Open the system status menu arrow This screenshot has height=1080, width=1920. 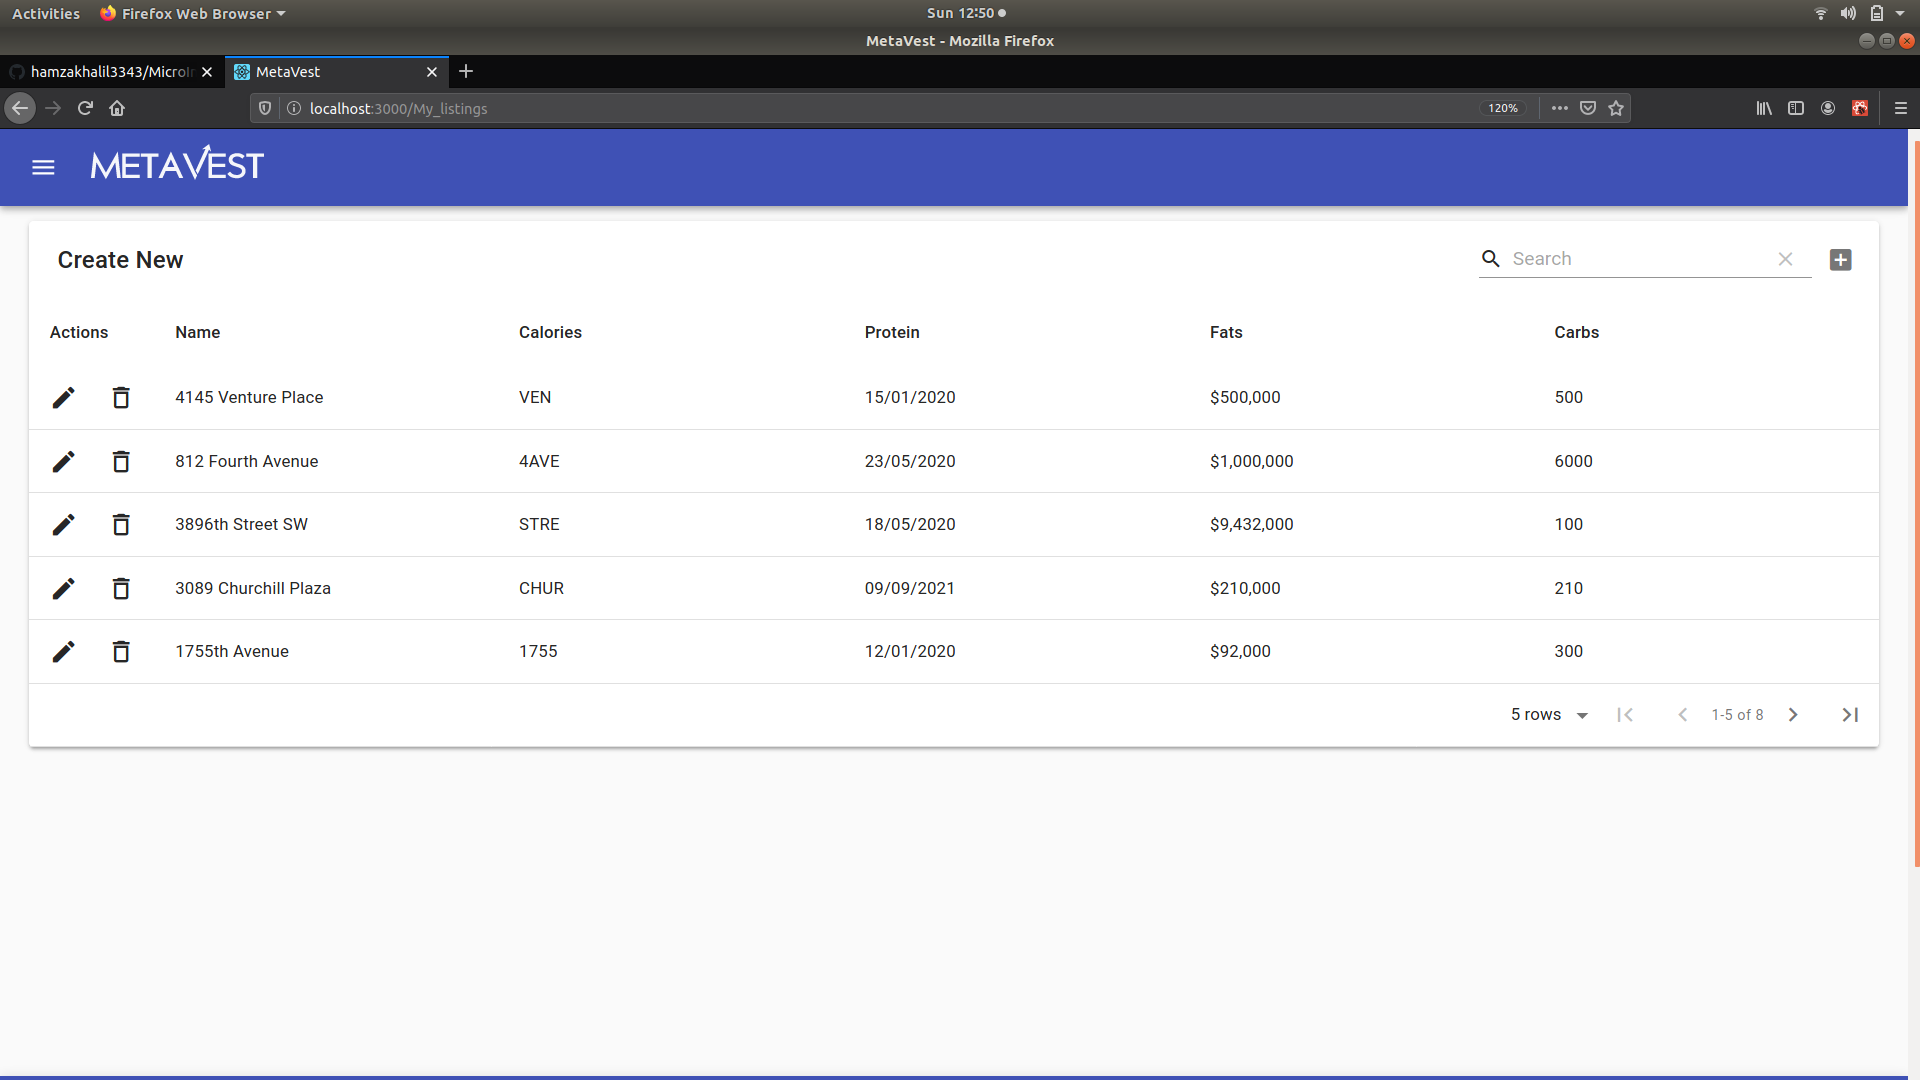click(1899, 13)
